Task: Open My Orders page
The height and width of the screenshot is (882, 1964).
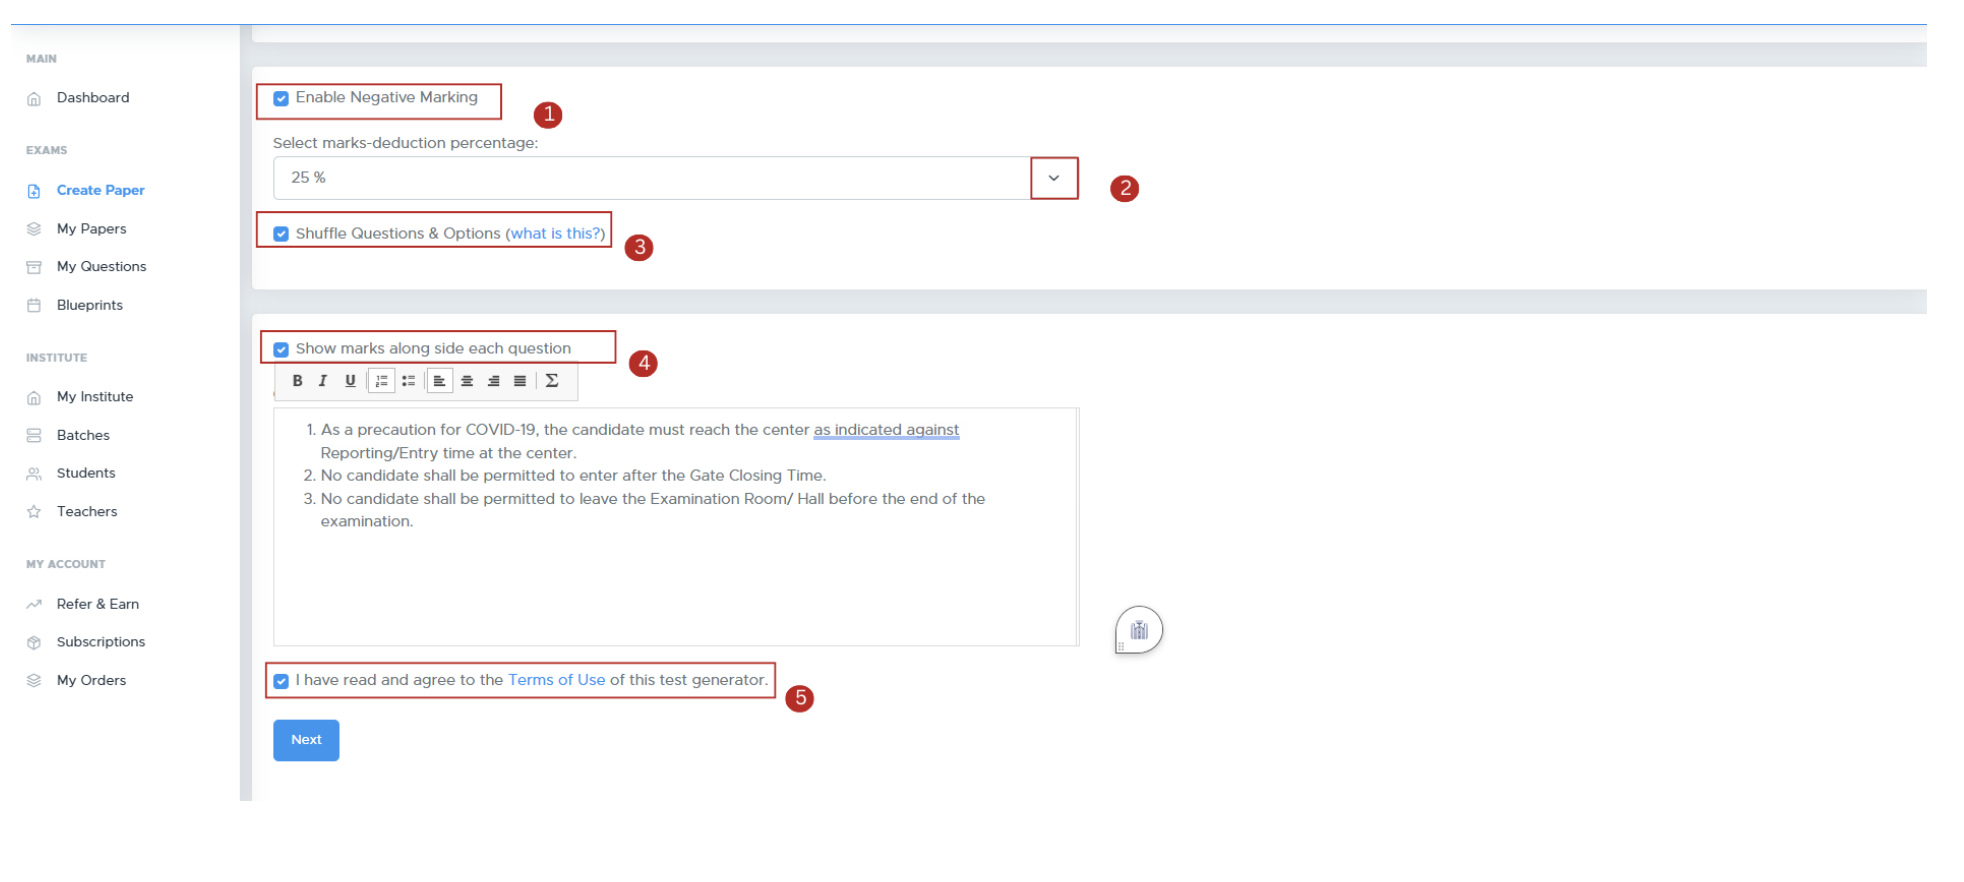Action: coord(92,680)
